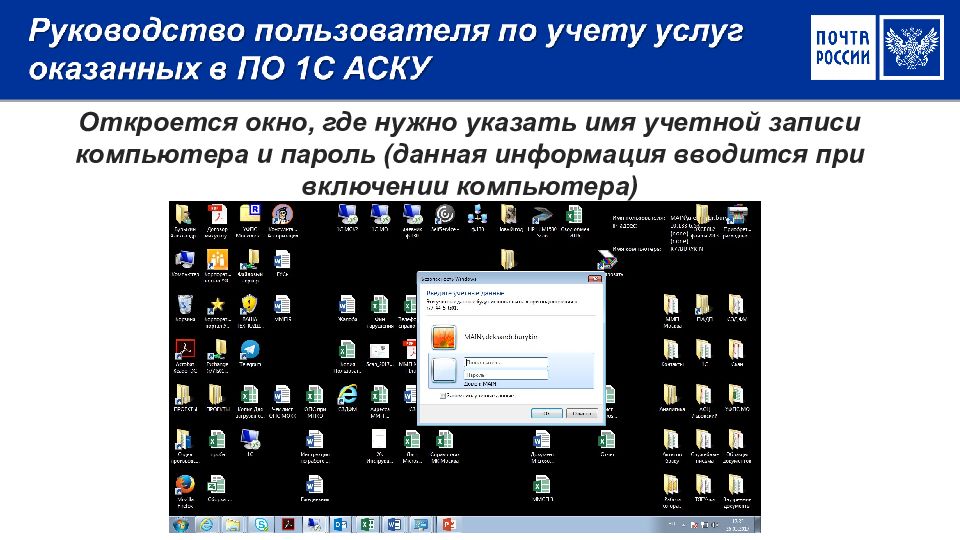The width and height of the screenshot is (960, 540).
Task: Open Outlook from the taskbar
Action: tap(340, 525)
